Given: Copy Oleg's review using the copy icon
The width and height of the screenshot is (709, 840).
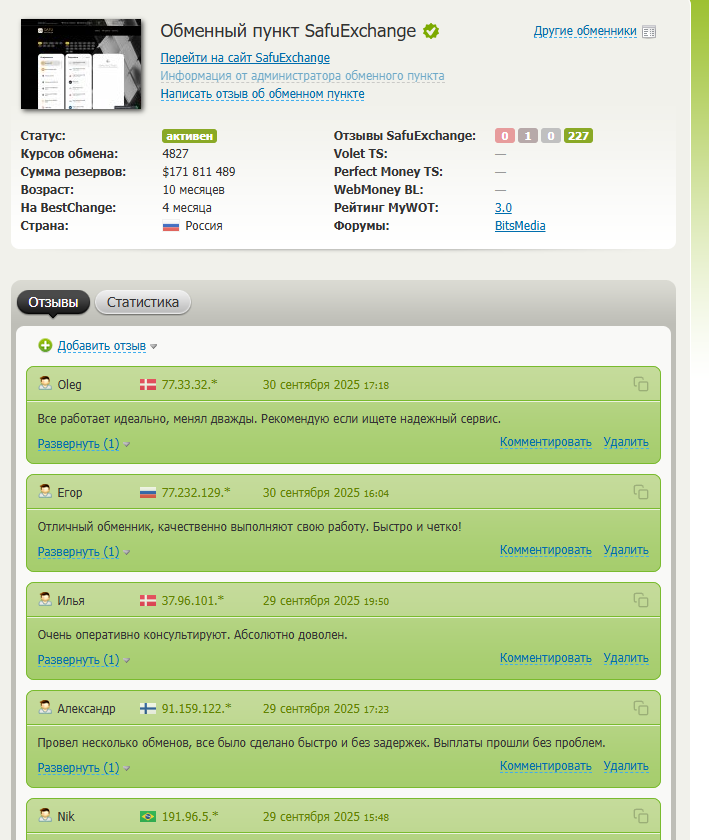Looking at the screenshot, I should coord(640,384).
